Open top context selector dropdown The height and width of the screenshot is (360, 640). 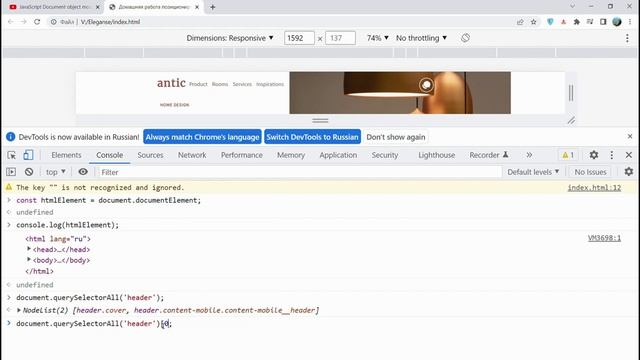[56, 172]
